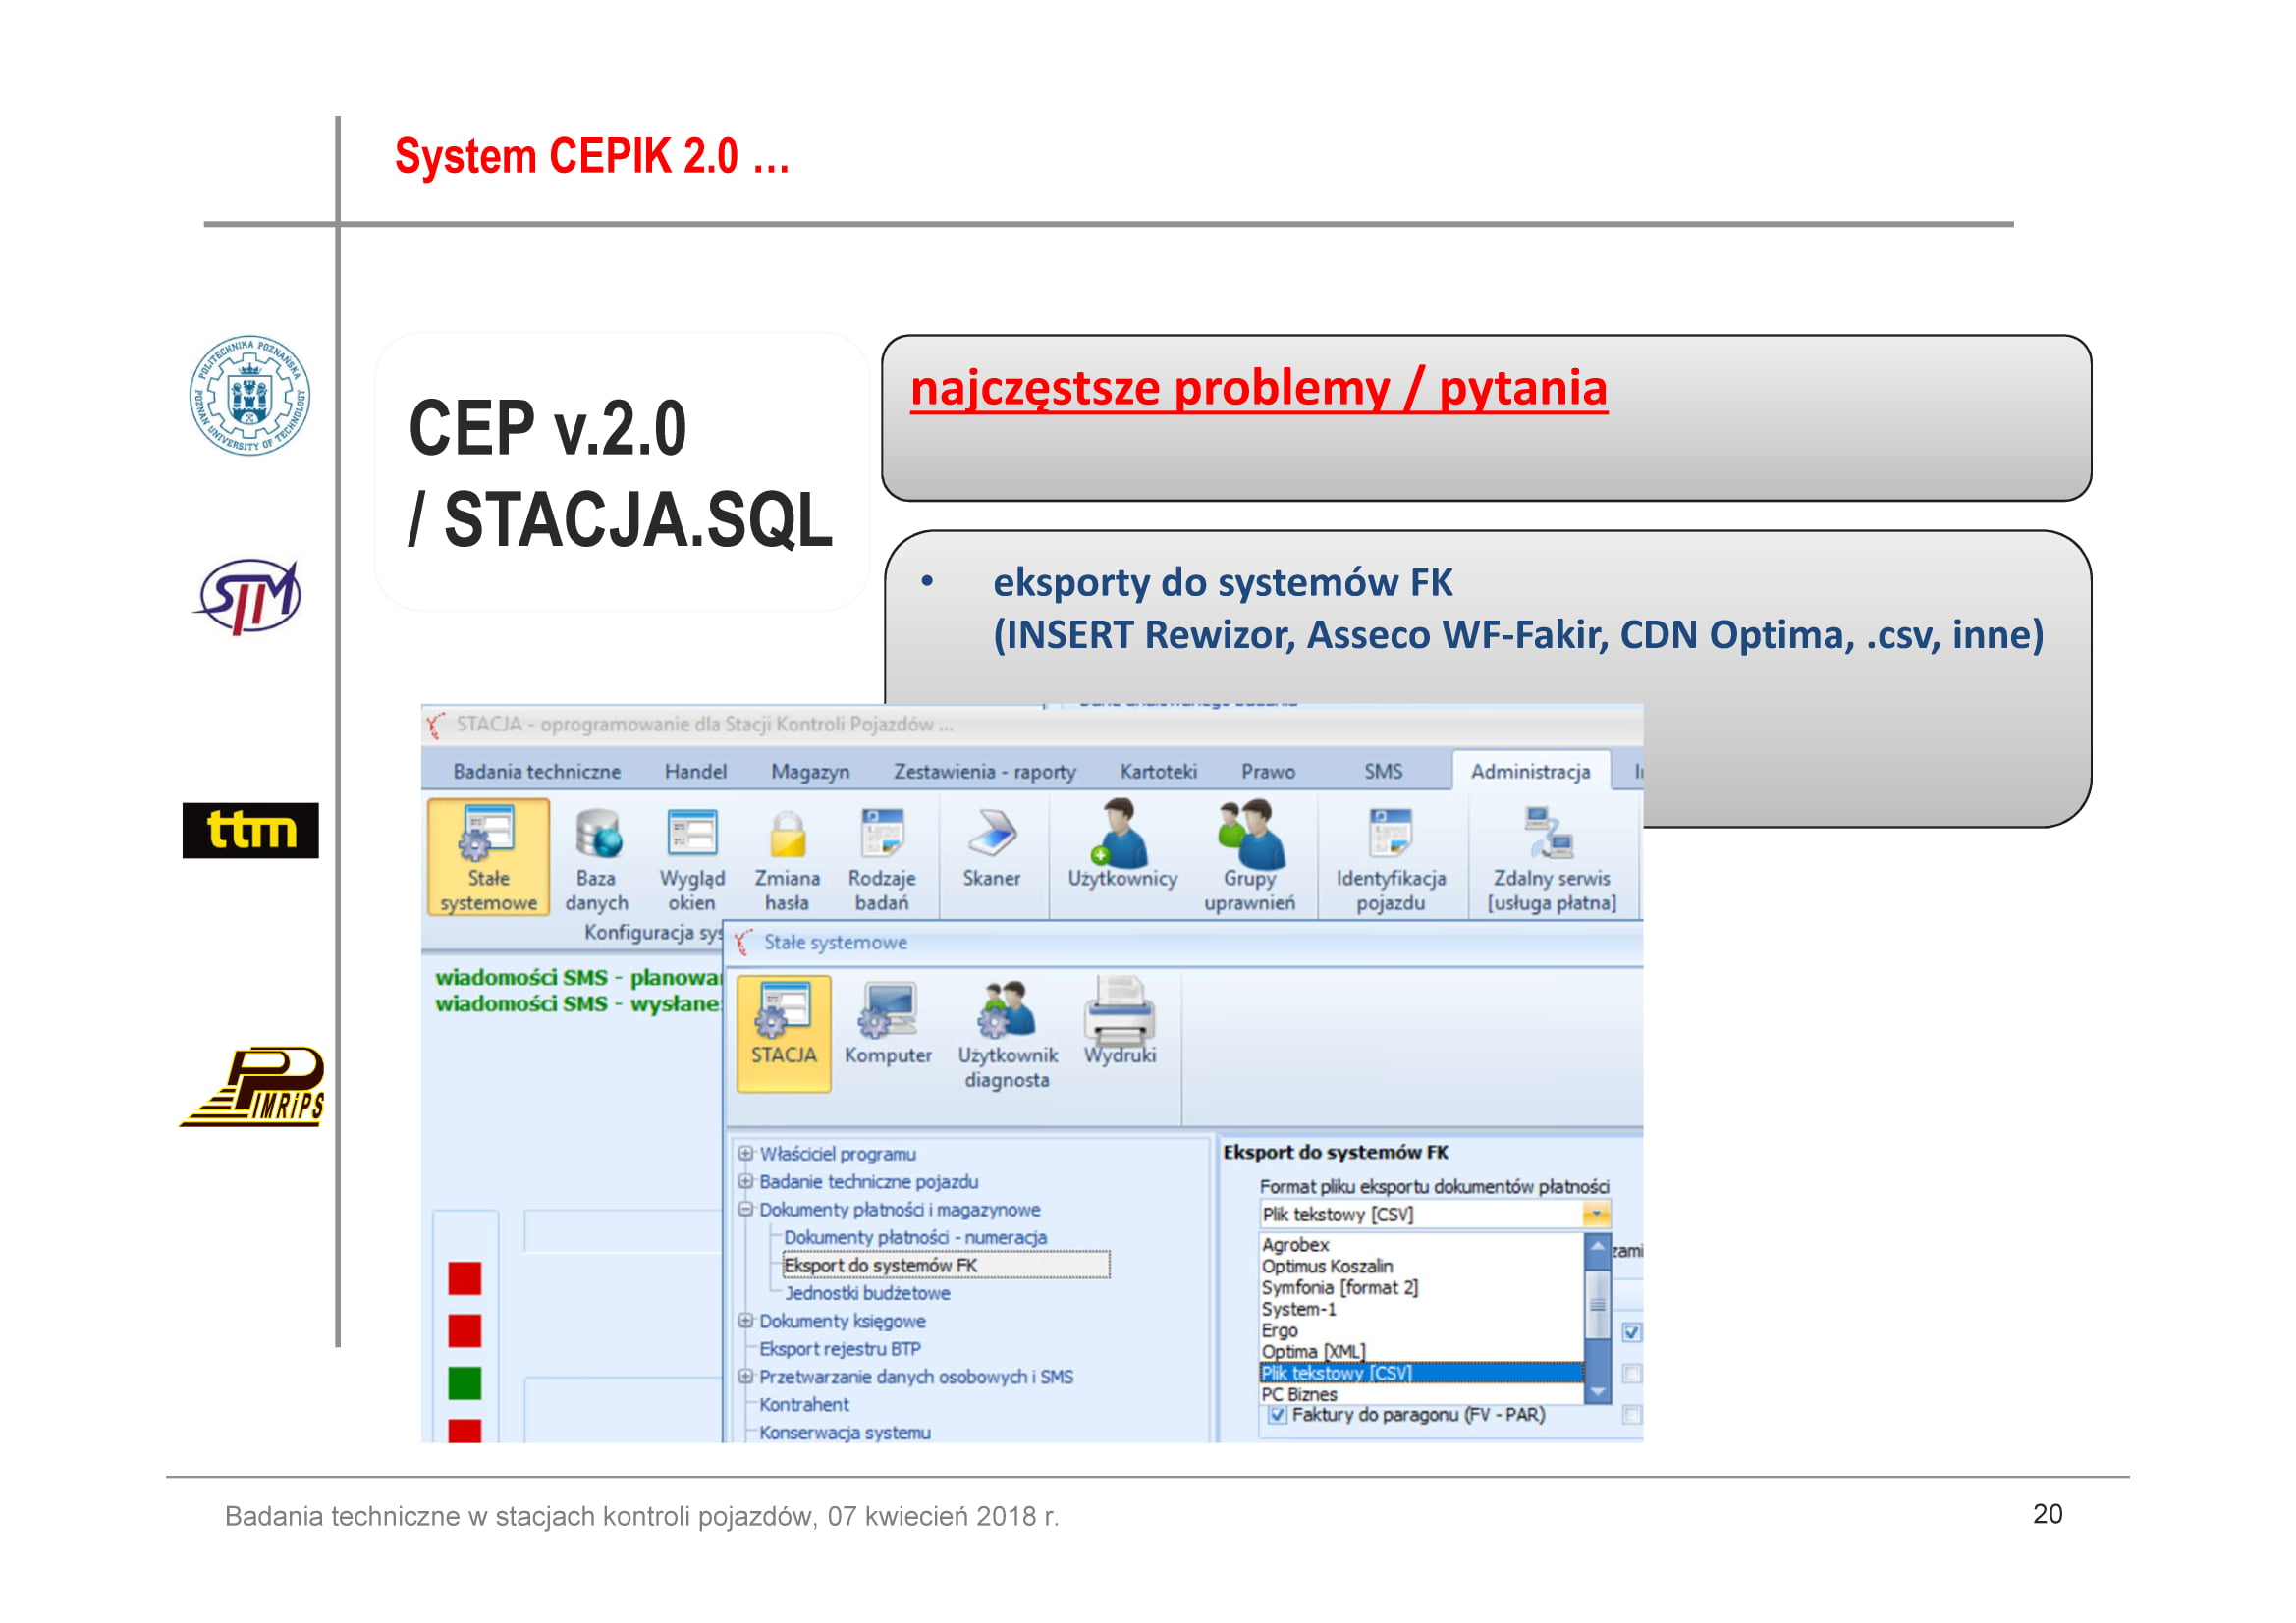Click the format list scrollbar thumb
Image resolution: width=2296 pixels, height=1623 pixels.
coord(1598,1305)
